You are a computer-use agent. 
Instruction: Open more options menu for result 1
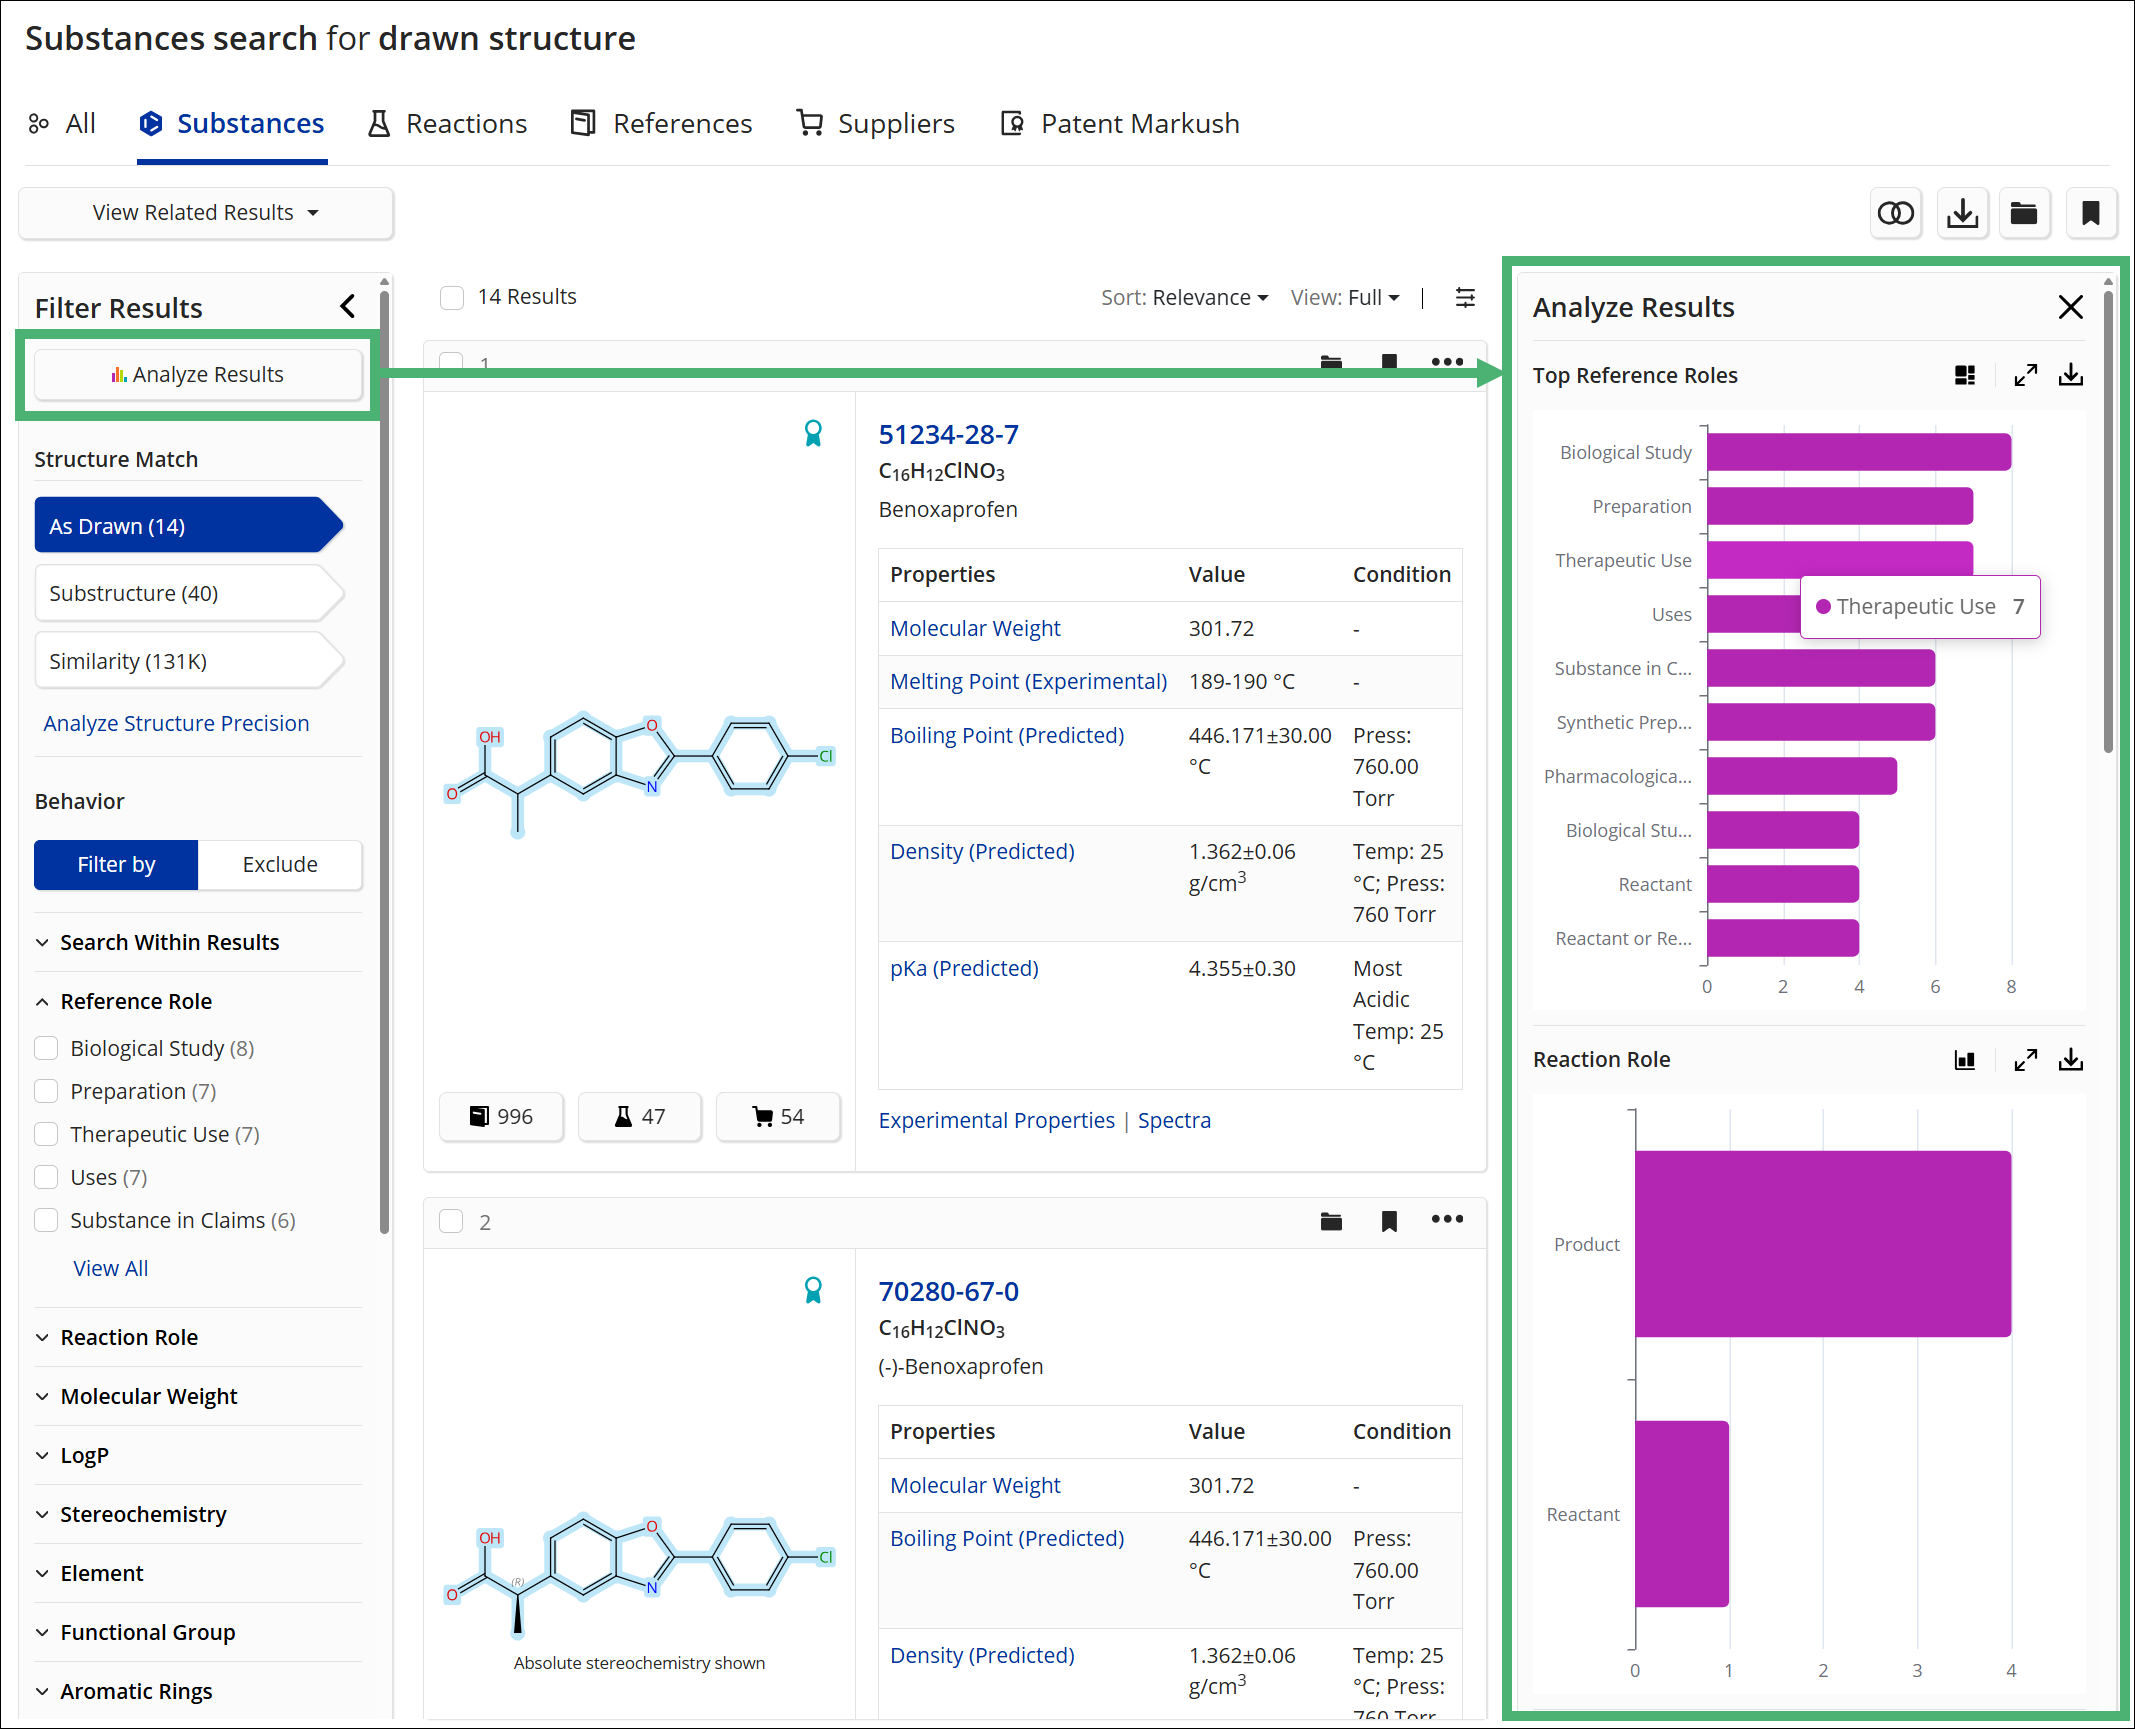pos(1447,361)
